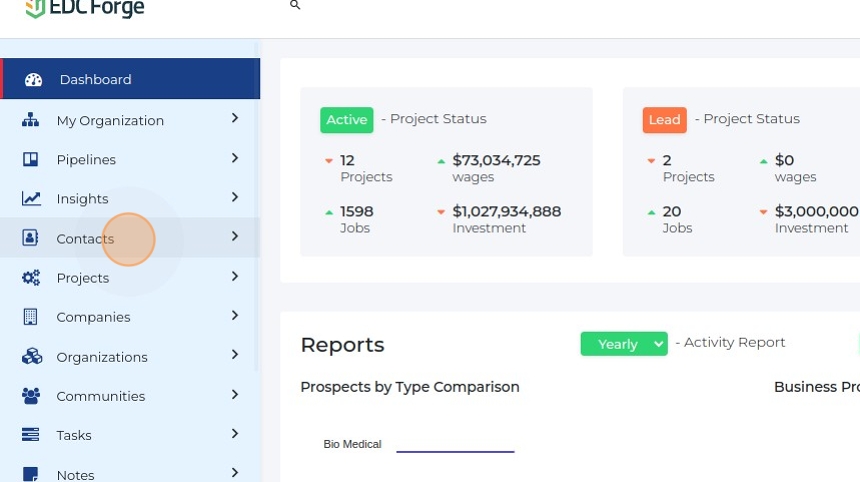Click the $0 wages value
Screen dimensions: 860x482
(x=784, y=160)
